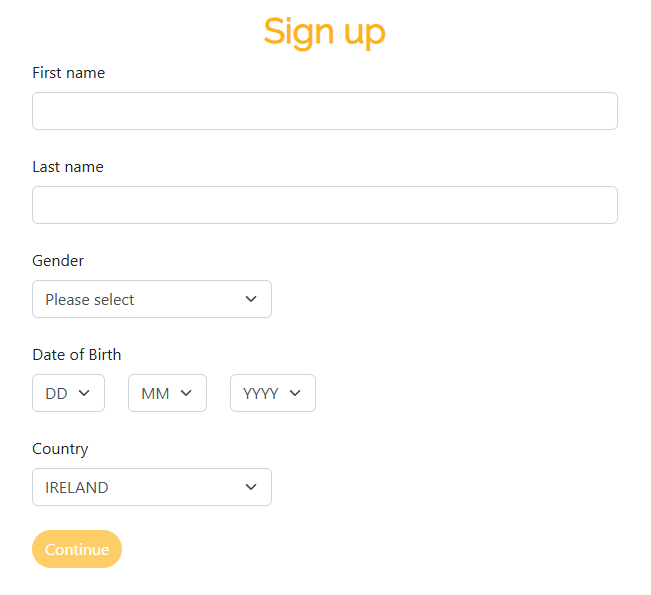This screenshot has height=595, width=651.
Task: Click the Gender label text
Action: pyautogui.click(x=58, y=261)
